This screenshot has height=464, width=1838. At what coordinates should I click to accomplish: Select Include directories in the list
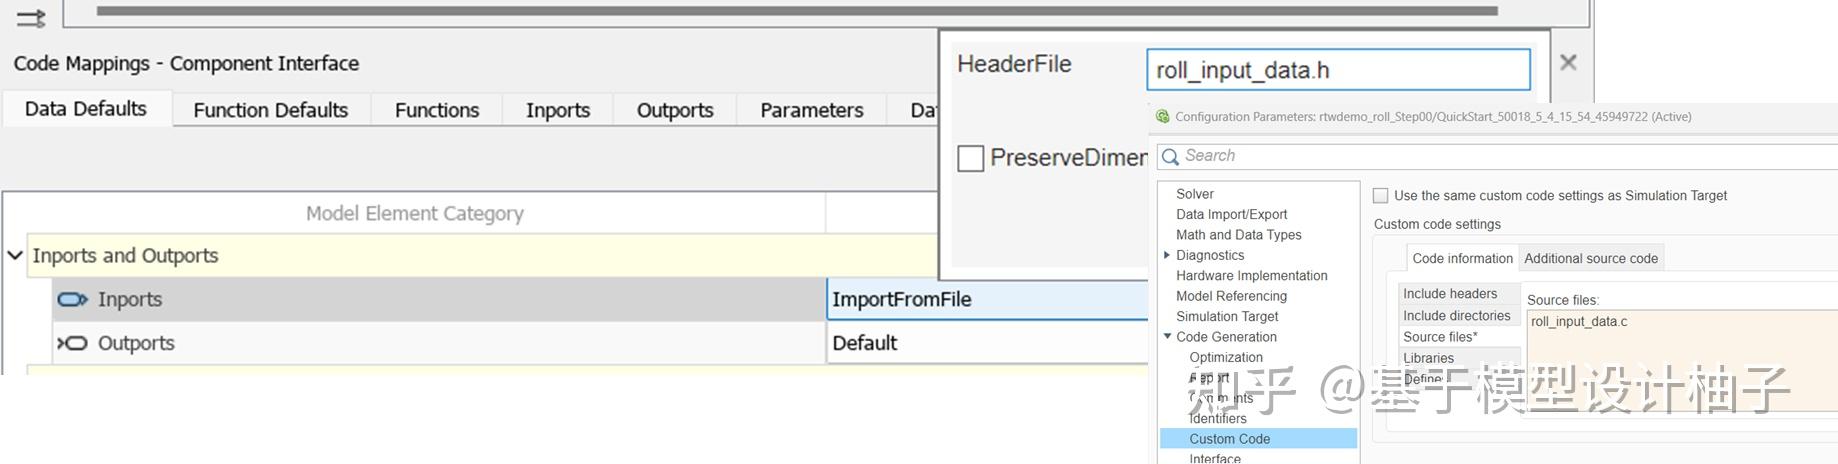pos(1456,316)
